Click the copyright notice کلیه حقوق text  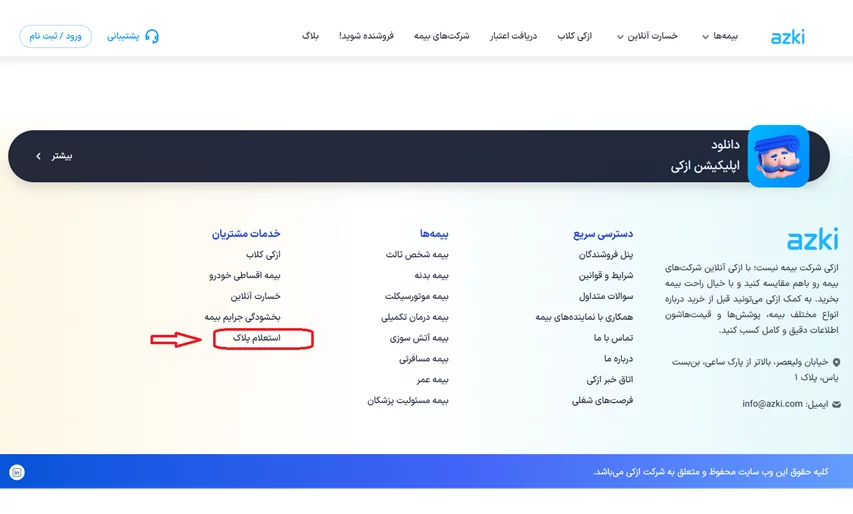(x=710, y=472)
